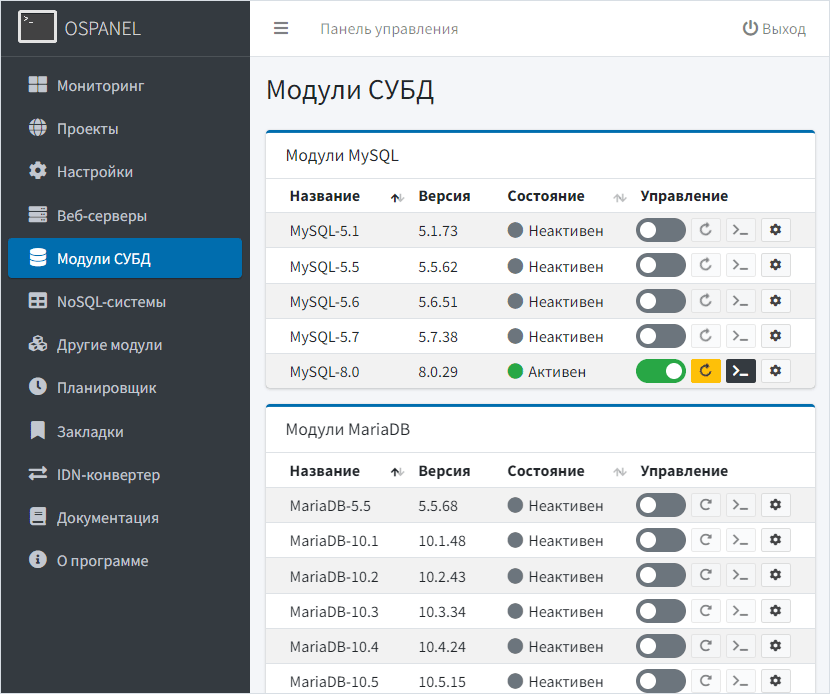The image size is (830, 694).
Task: Open settings gear for MySQL-5.6
Action: click(x=775, y=301)
